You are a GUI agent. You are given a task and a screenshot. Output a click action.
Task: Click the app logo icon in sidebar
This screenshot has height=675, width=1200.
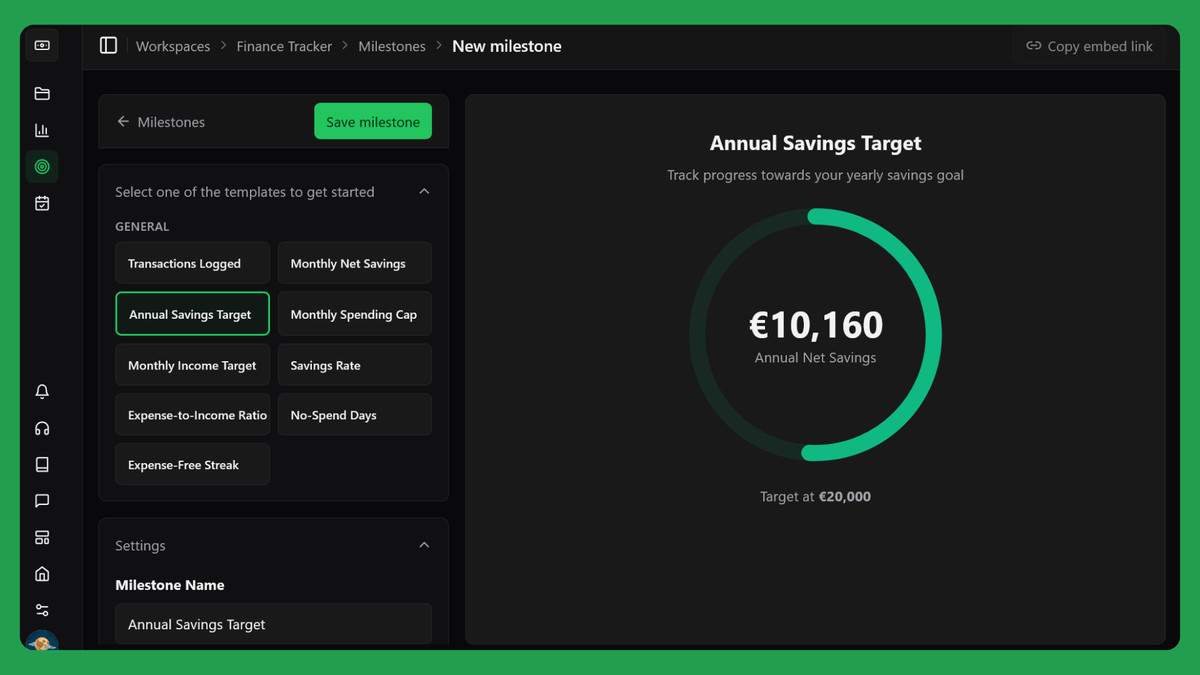[42, 46]
